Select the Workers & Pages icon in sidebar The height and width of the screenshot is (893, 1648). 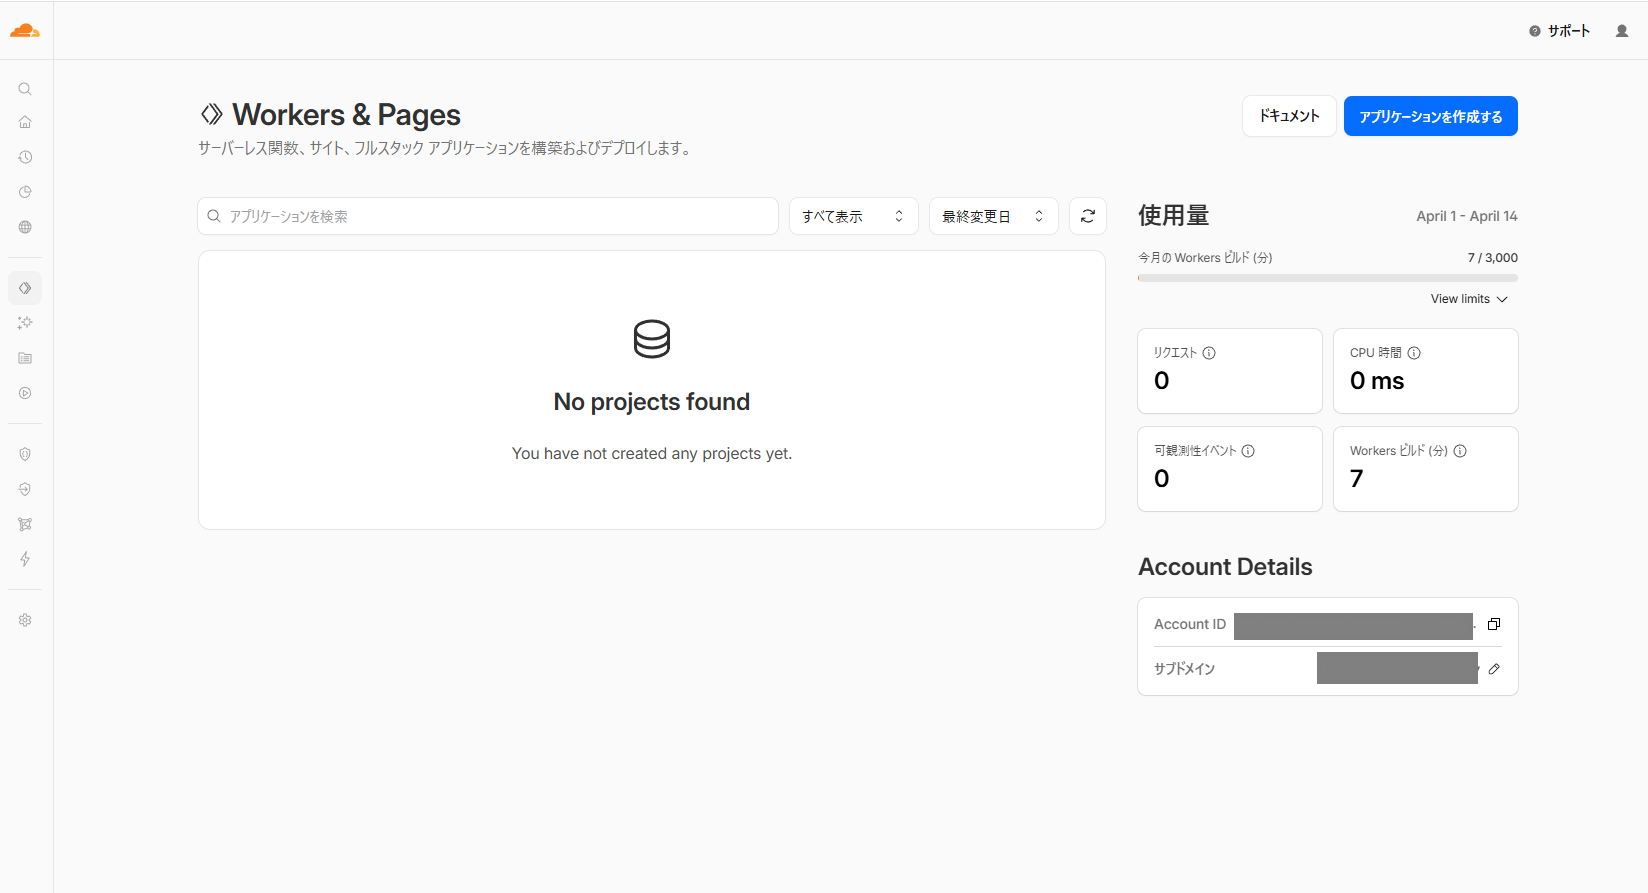[x=25, y=288]
